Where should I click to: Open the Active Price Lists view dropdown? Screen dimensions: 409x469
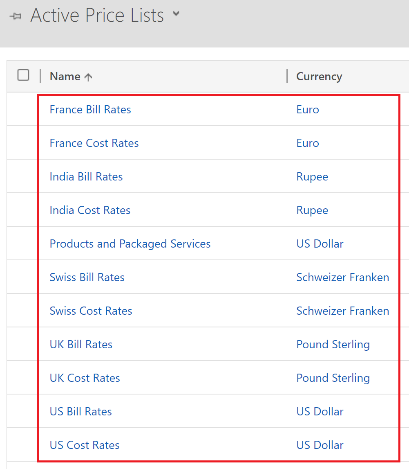tap(176, 14)
